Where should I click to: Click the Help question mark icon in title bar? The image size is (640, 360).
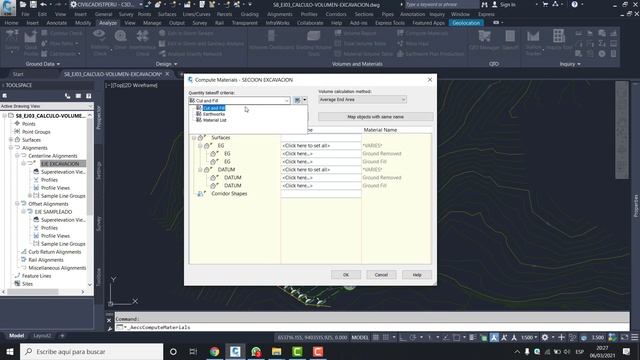(x=575, y=4)
